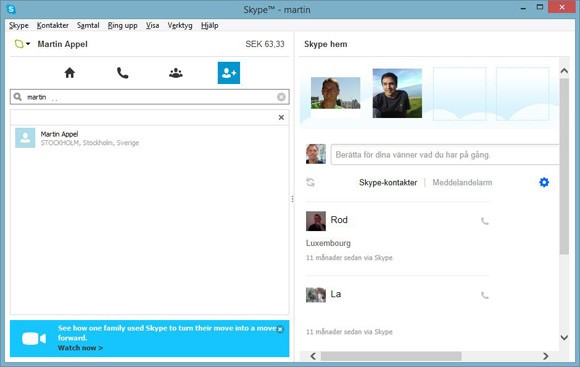Click the SEK 63,33 credit balance
Image resolution: width=580 pixels, height=367 pixels.
[x=265, y=44]
